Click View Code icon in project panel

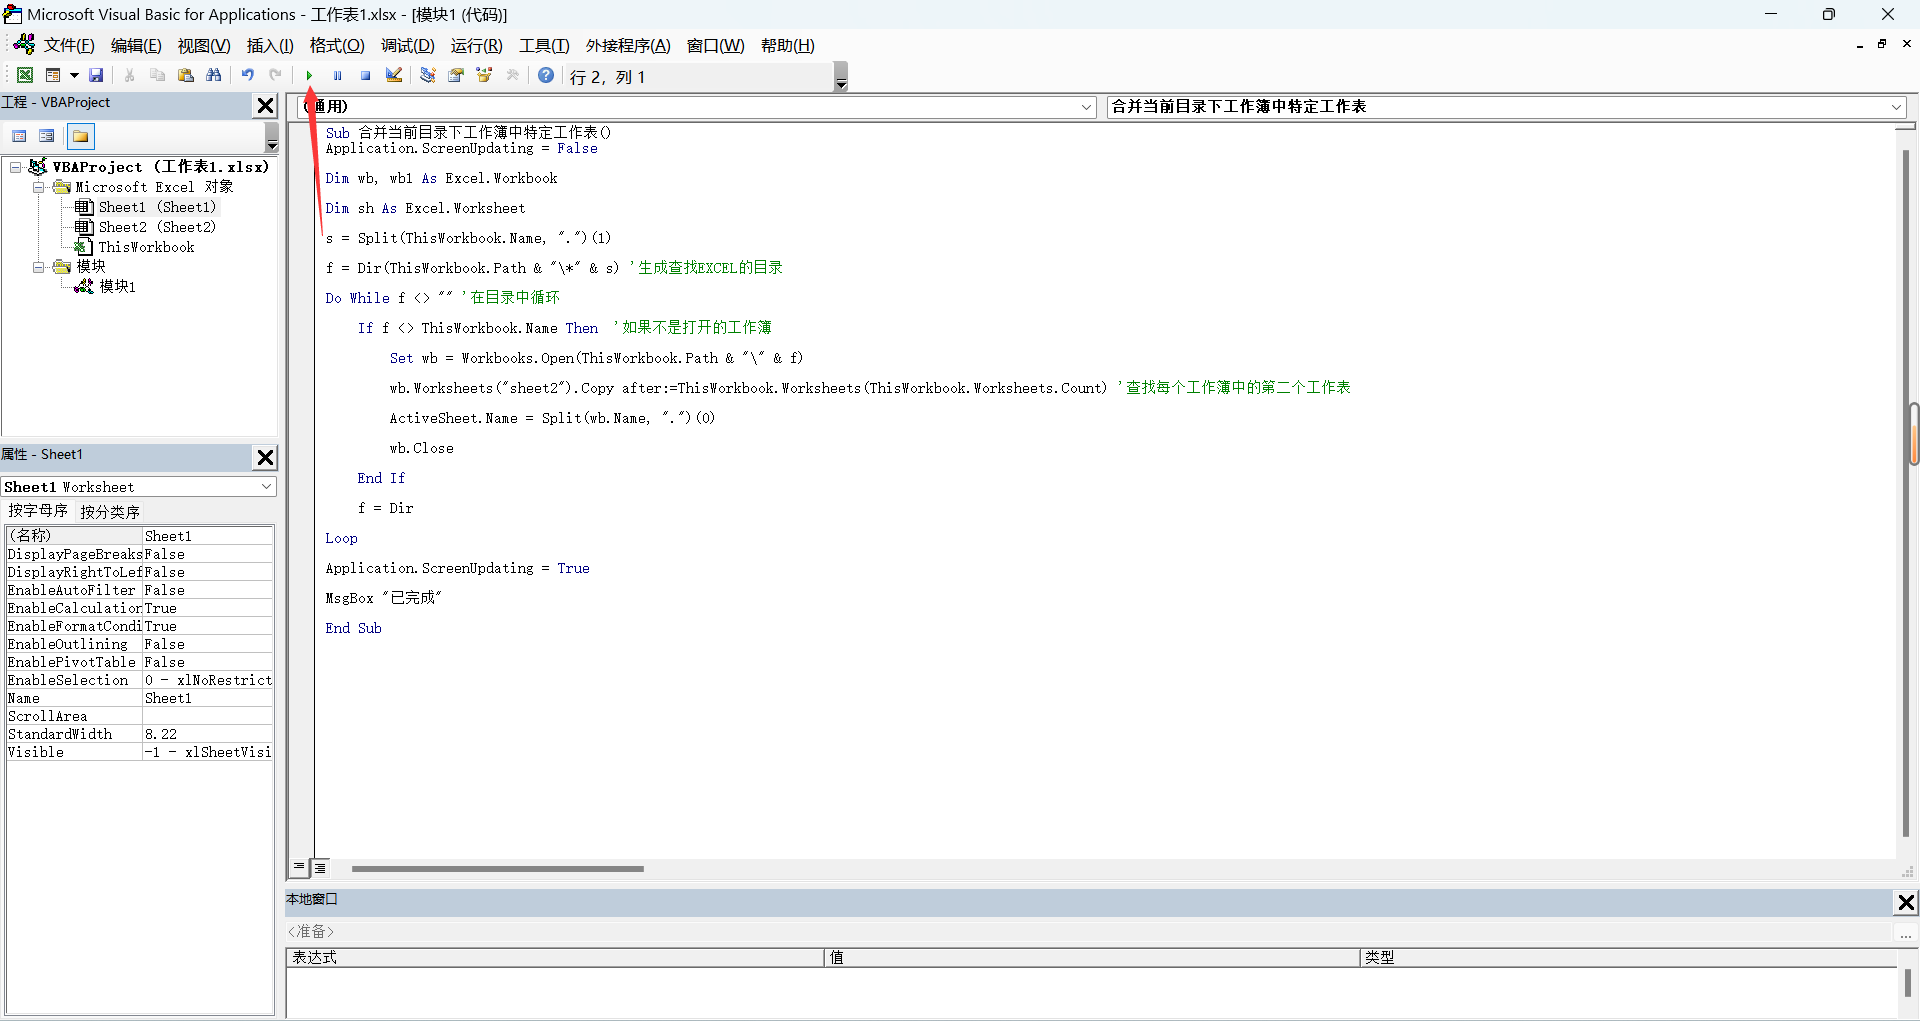(19, 136)
